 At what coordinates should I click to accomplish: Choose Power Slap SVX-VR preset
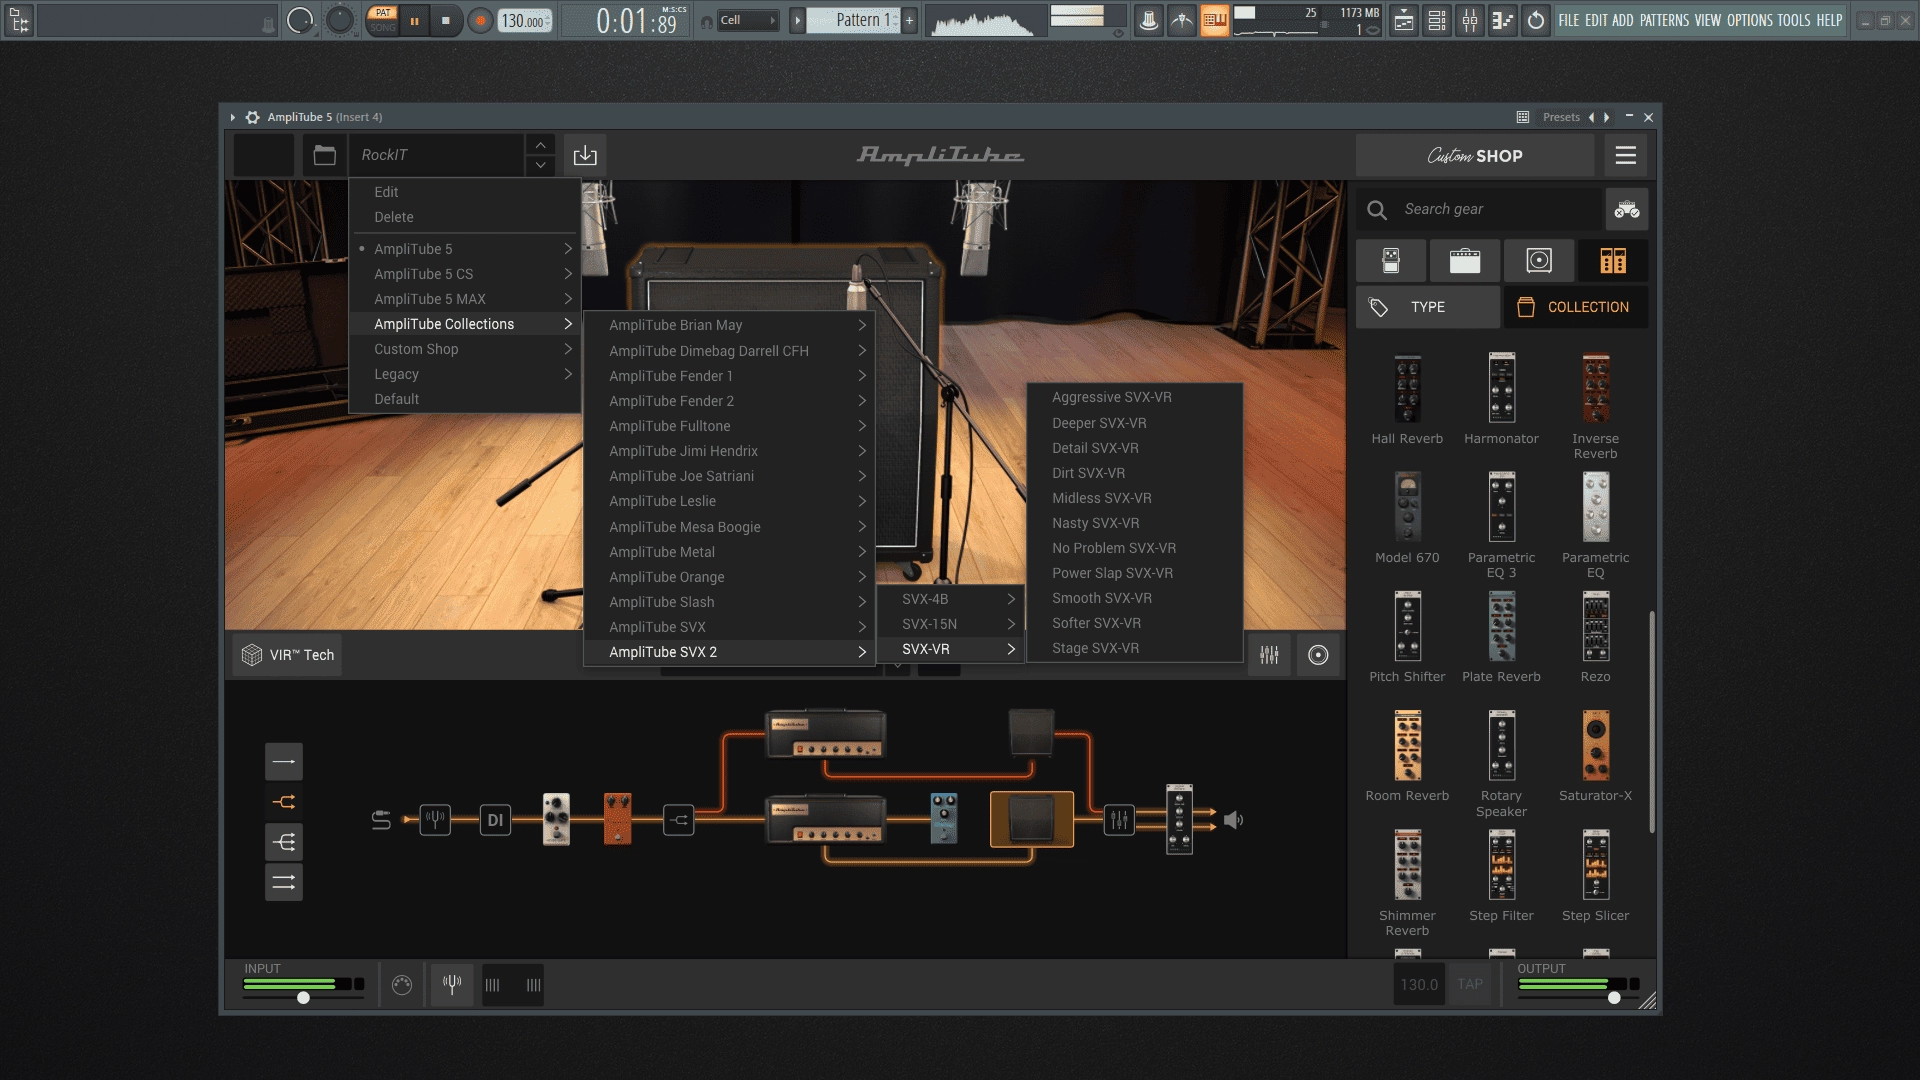[x=1135, y=573]
